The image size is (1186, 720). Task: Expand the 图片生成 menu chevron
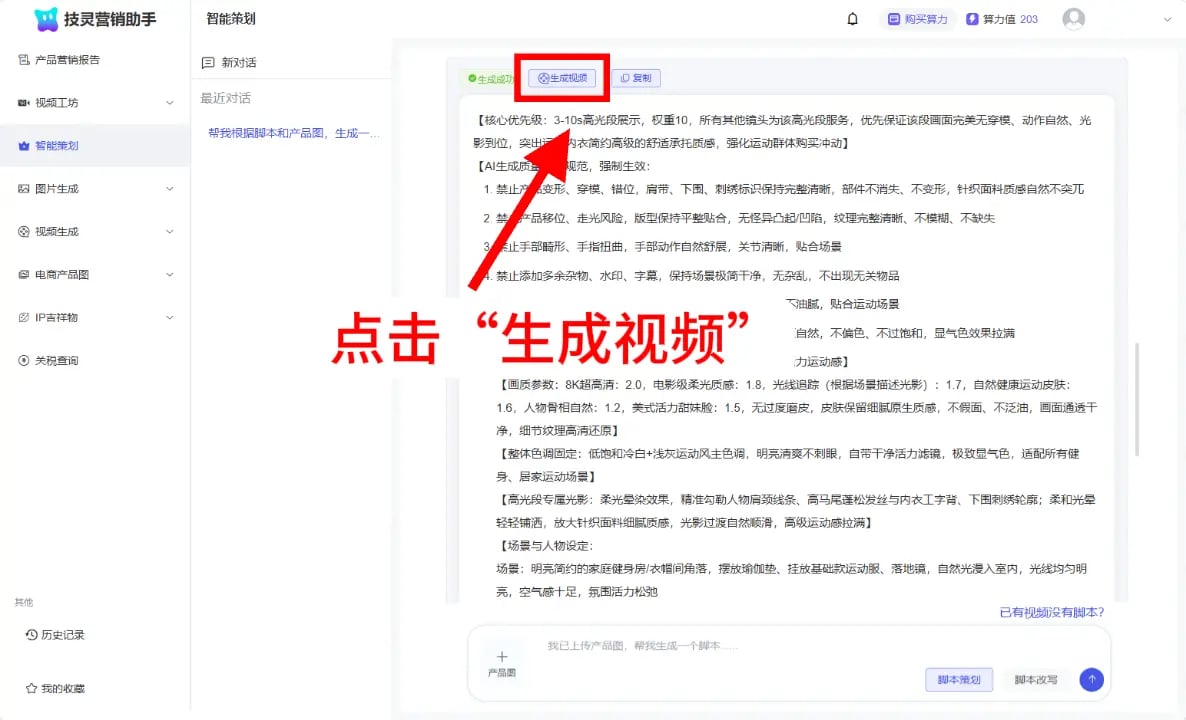(169, 189)
